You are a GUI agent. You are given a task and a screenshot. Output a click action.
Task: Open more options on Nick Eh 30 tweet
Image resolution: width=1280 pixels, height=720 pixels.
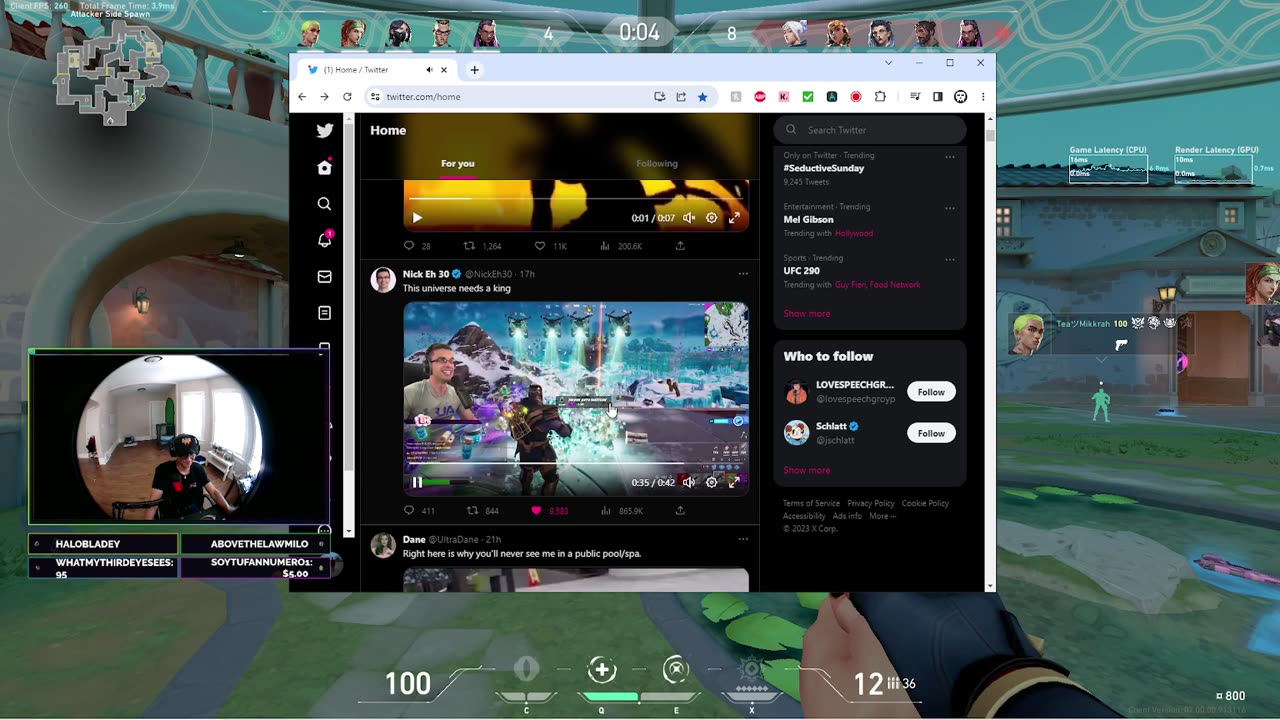[743, 274]
